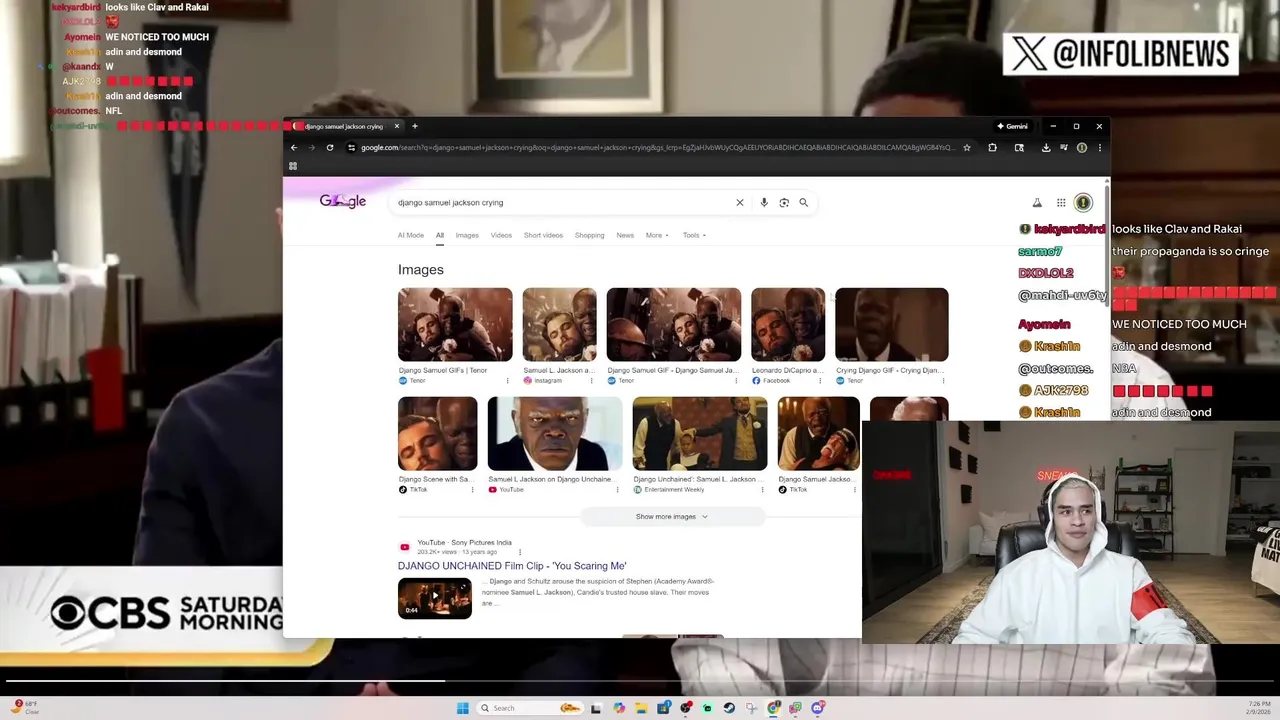The height and width of the screenshot is (720, 1280).
Task: Close the django samuel jackson crying tab
Action: (397, 126)
